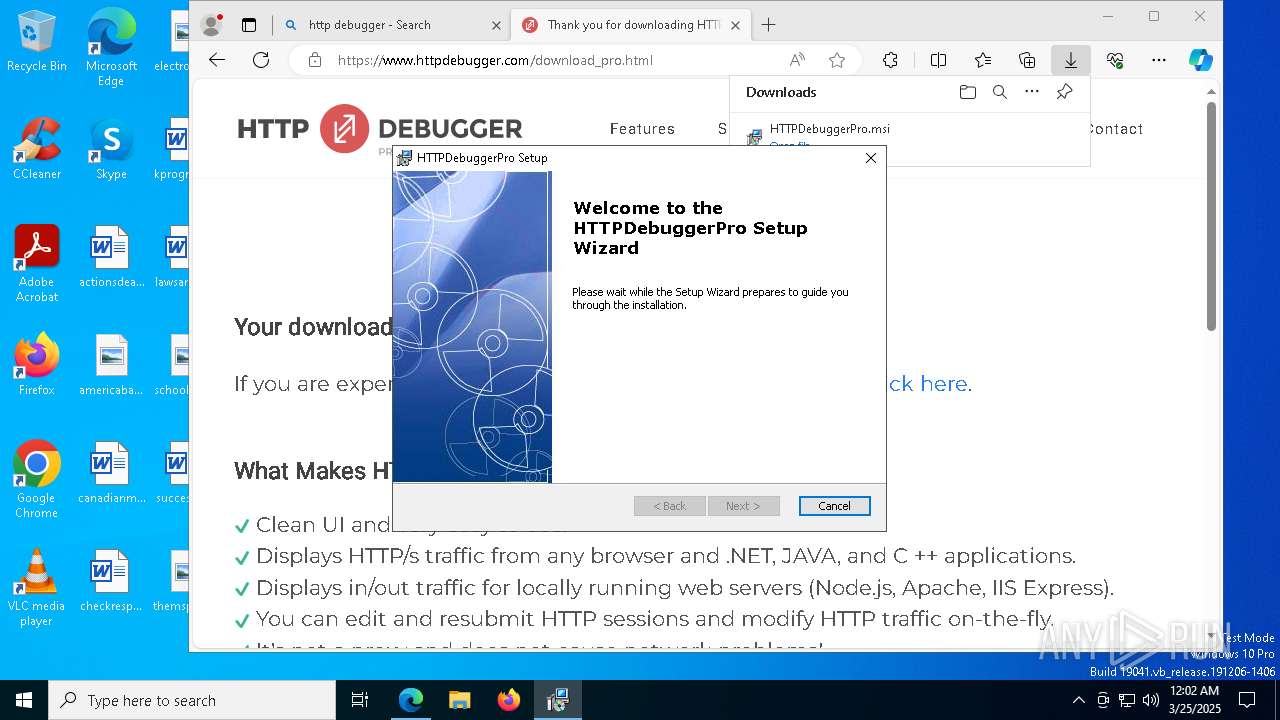Open the notification center icon
Image resolution: width=1280 pixels, height=720 pixels.
coord(1247,700)
